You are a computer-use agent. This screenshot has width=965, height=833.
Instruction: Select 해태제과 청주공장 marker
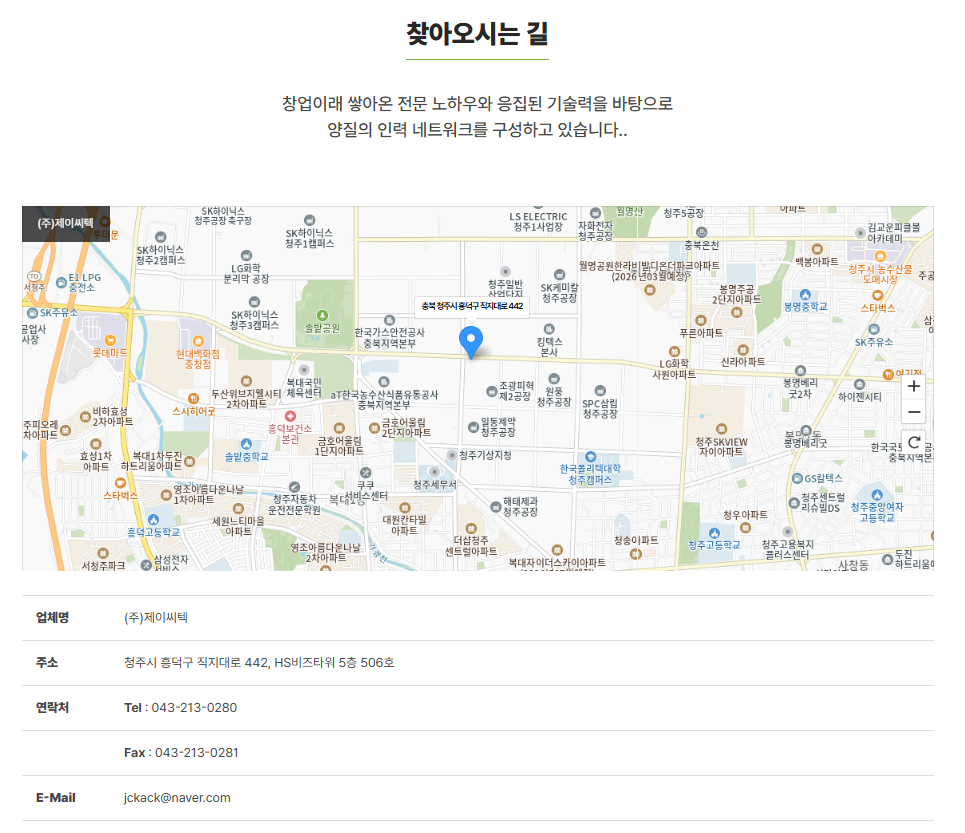coord(495,507)
